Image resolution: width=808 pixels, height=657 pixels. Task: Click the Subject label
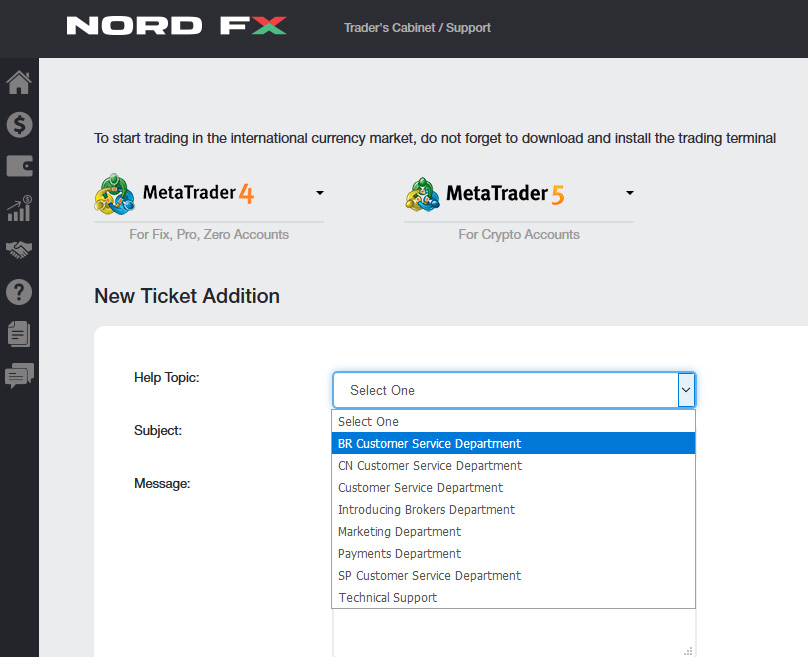click(x=158, y=430)
